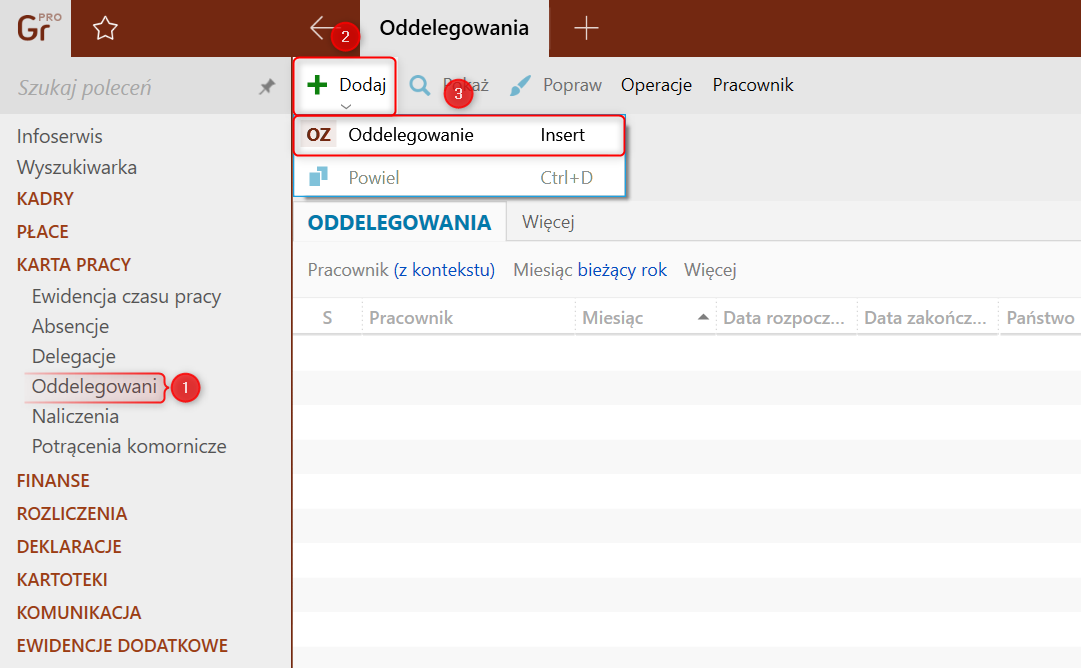The image size is (1081, 668).
Task: Expand the ROZLICZENIA section
Action: coord(72,514)
